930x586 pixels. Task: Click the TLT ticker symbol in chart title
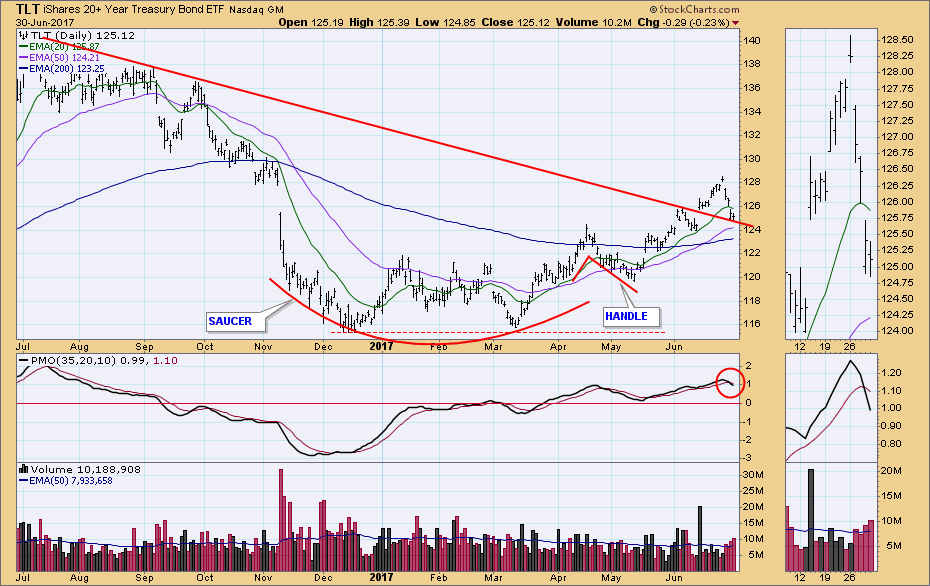pyautogui.click(x=27, y=9)
